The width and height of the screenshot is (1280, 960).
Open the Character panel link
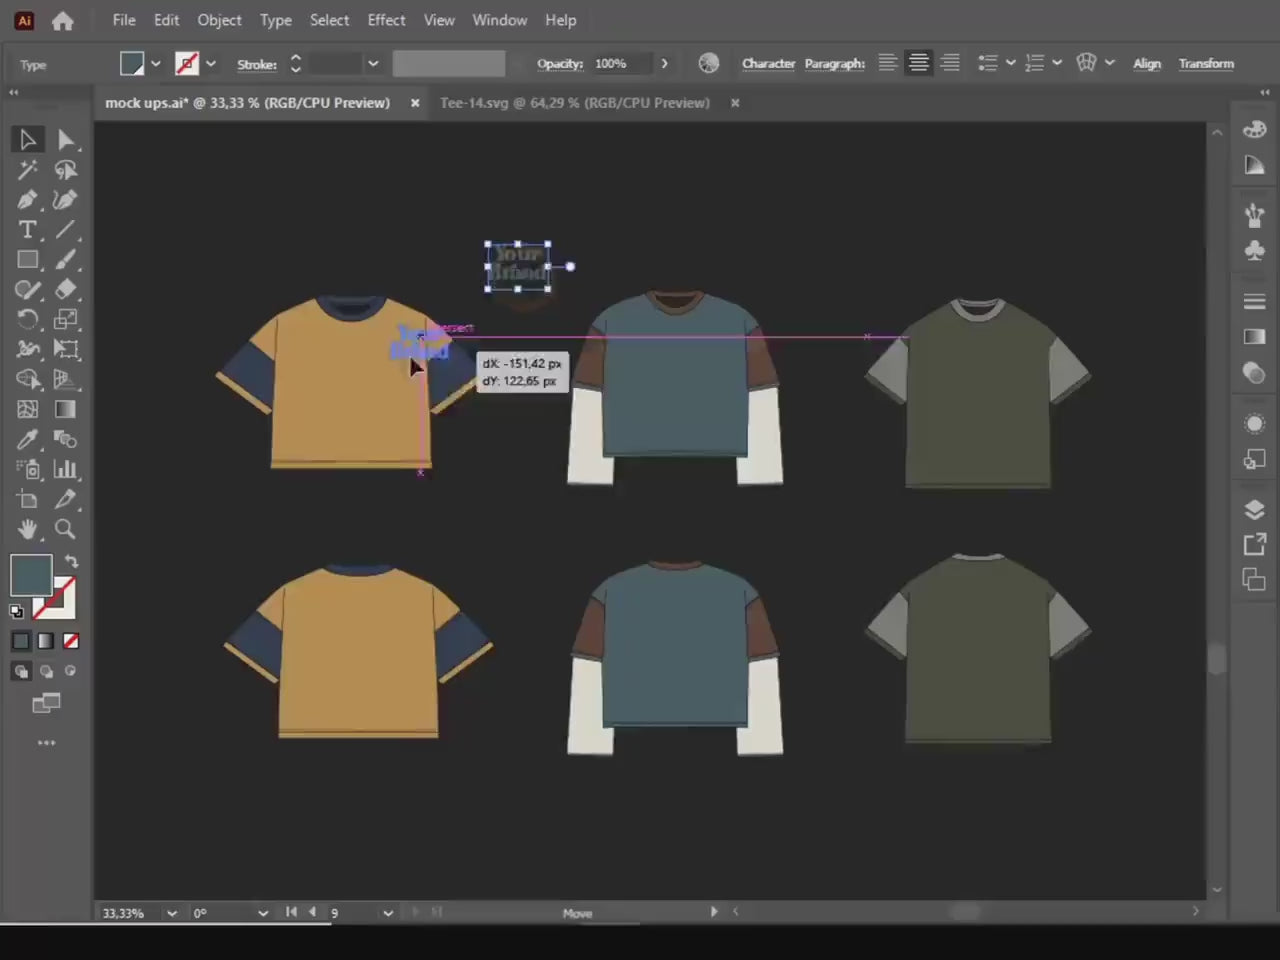tap(768, 63)
